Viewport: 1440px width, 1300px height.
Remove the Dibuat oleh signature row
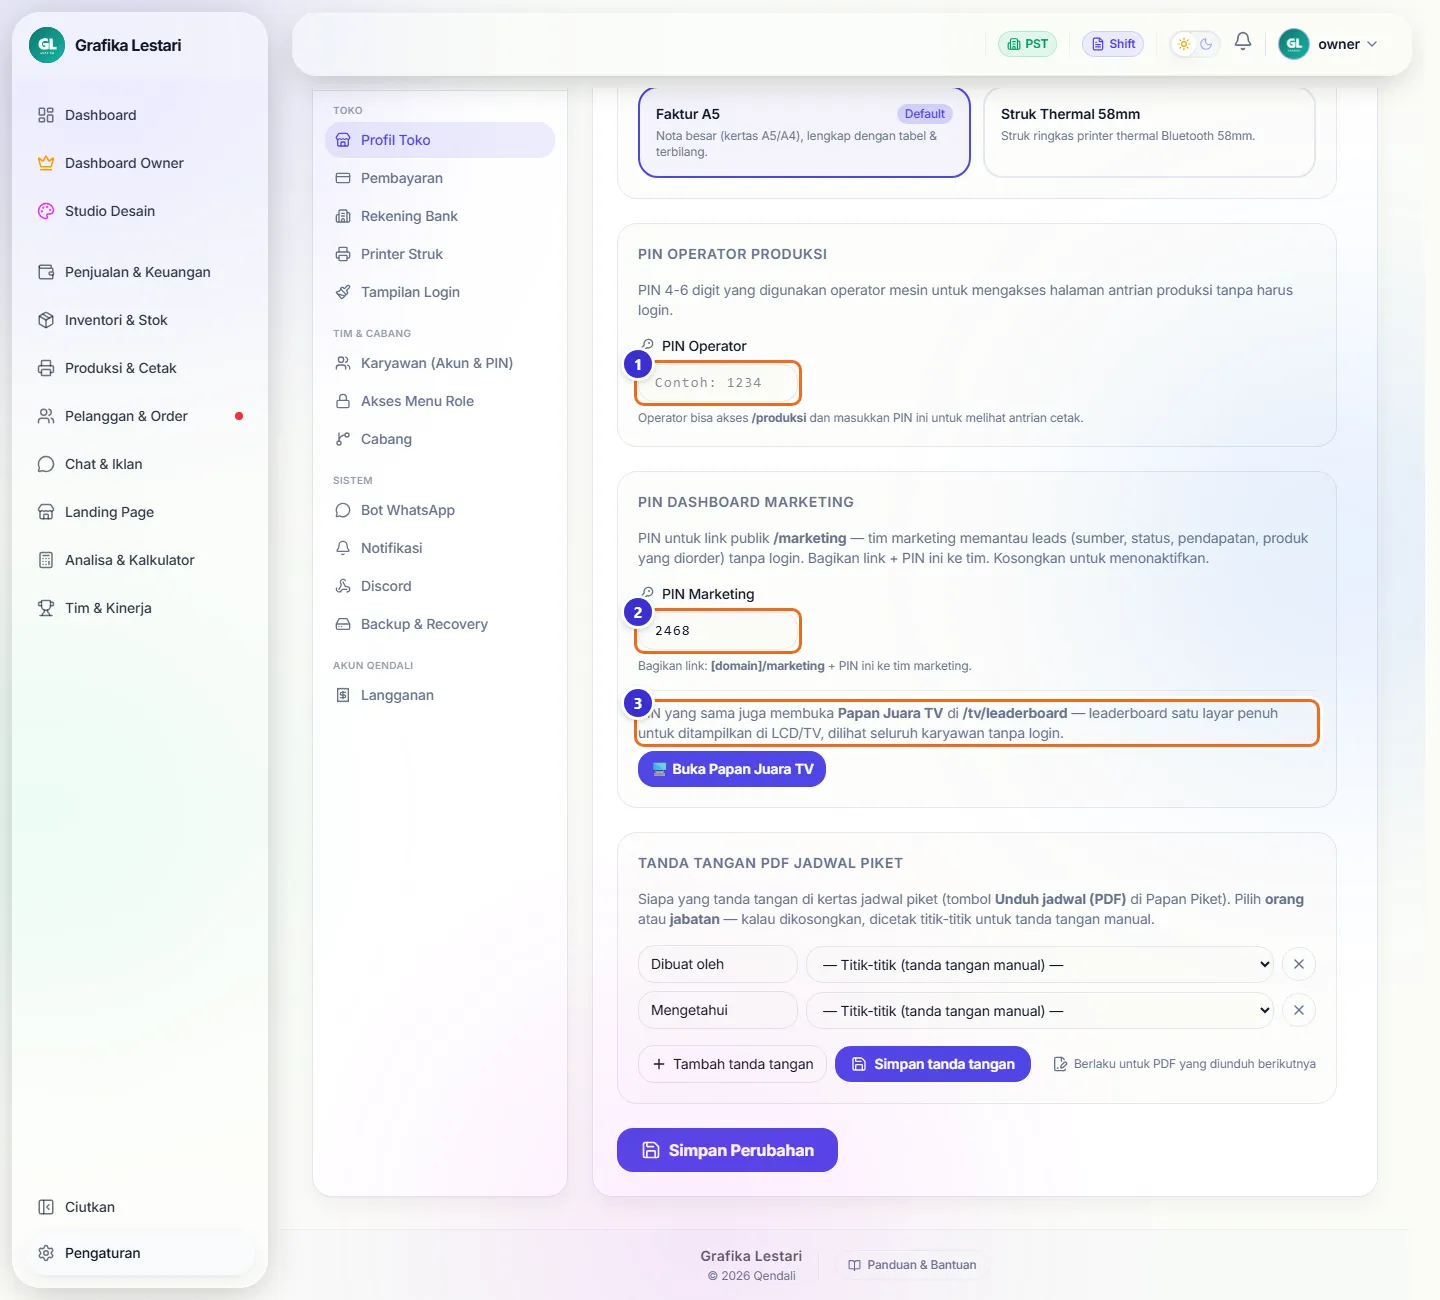click(x=1299, y=964)
